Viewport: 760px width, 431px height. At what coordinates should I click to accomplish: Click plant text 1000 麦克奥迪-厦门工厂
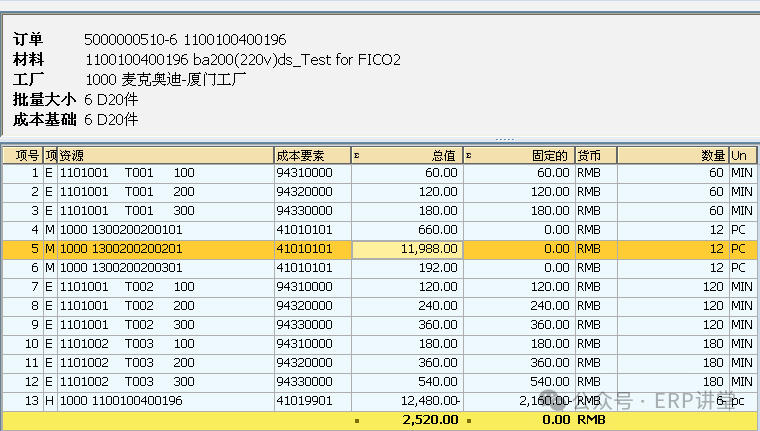(166, 80)
